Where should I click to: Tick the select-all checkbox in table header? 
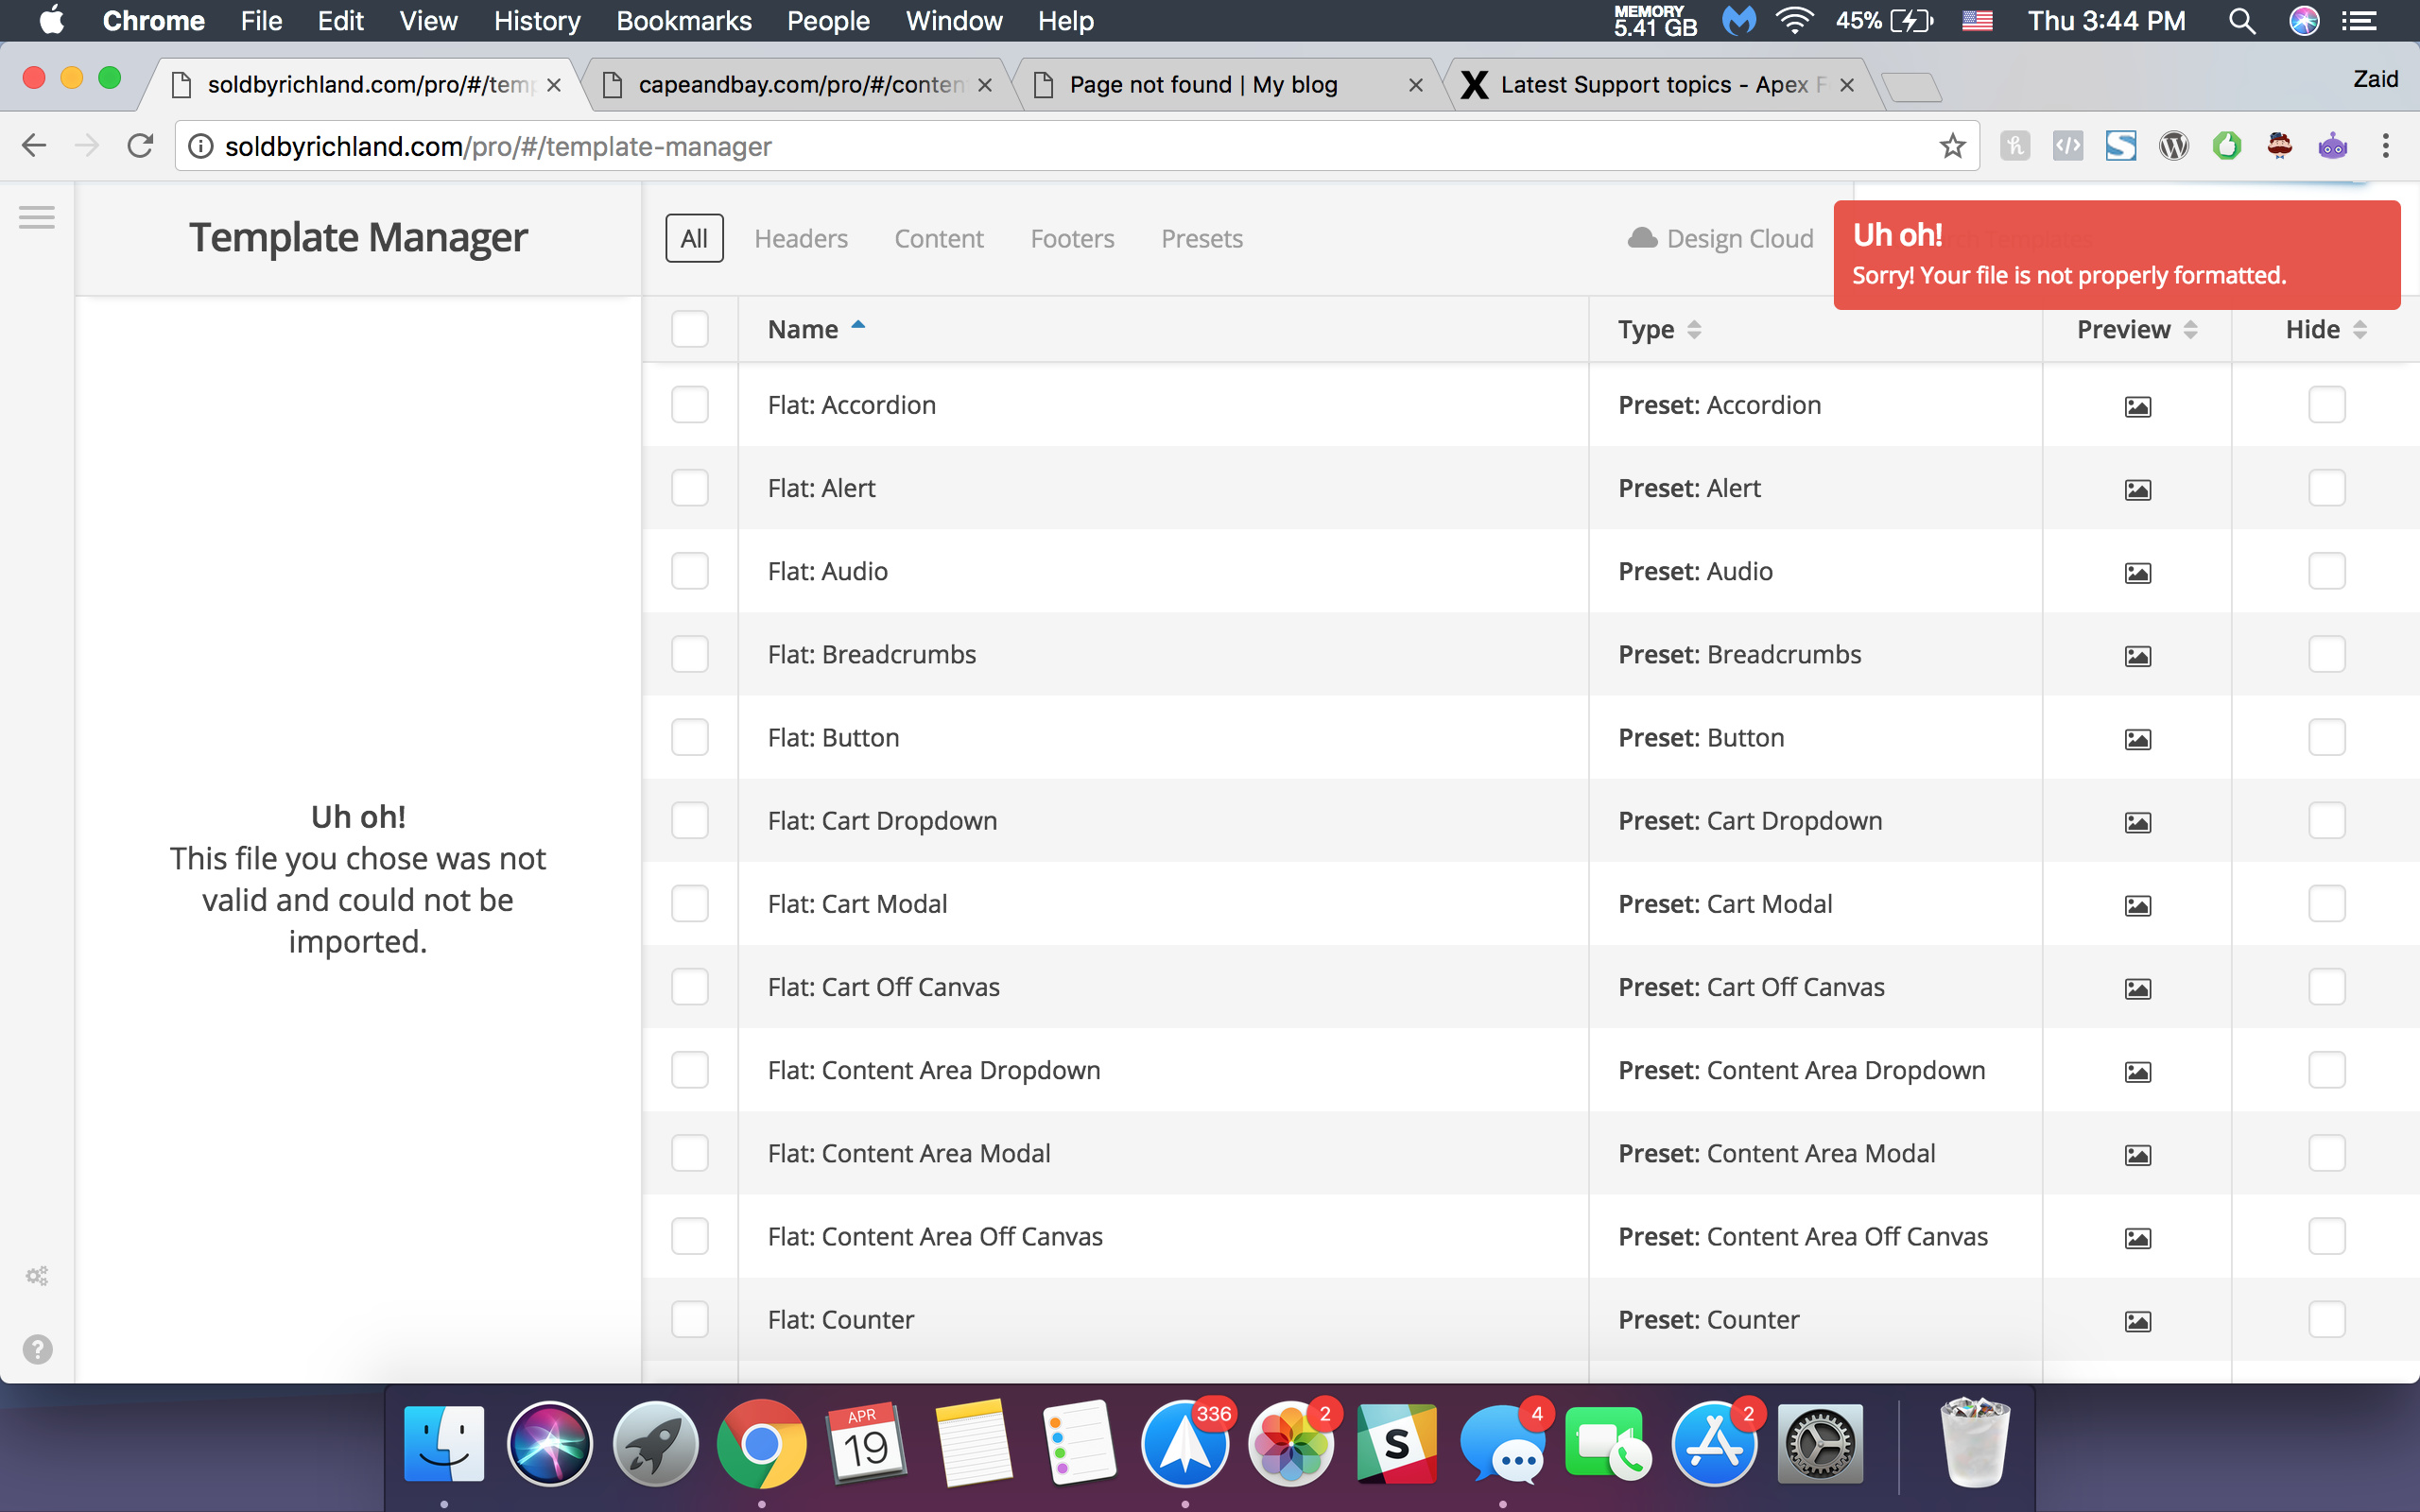pyautogui.click(x=690, y=329)
